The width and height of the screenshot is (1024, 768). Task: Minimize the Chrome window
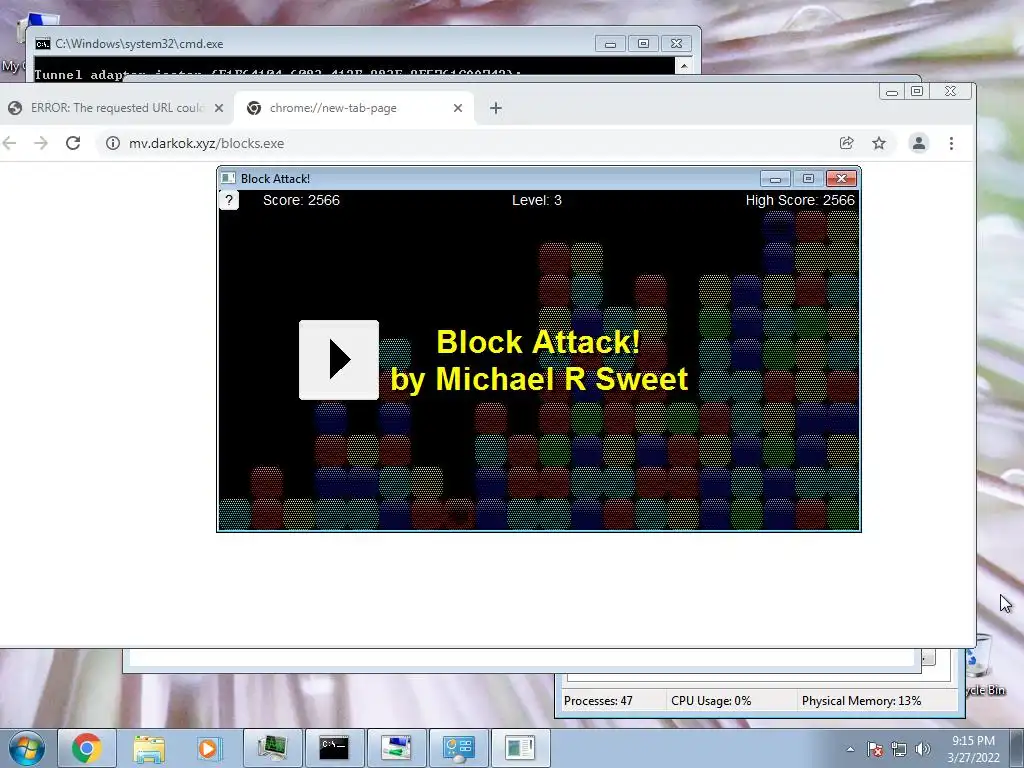pyautogui.click(x=891, y=91)
